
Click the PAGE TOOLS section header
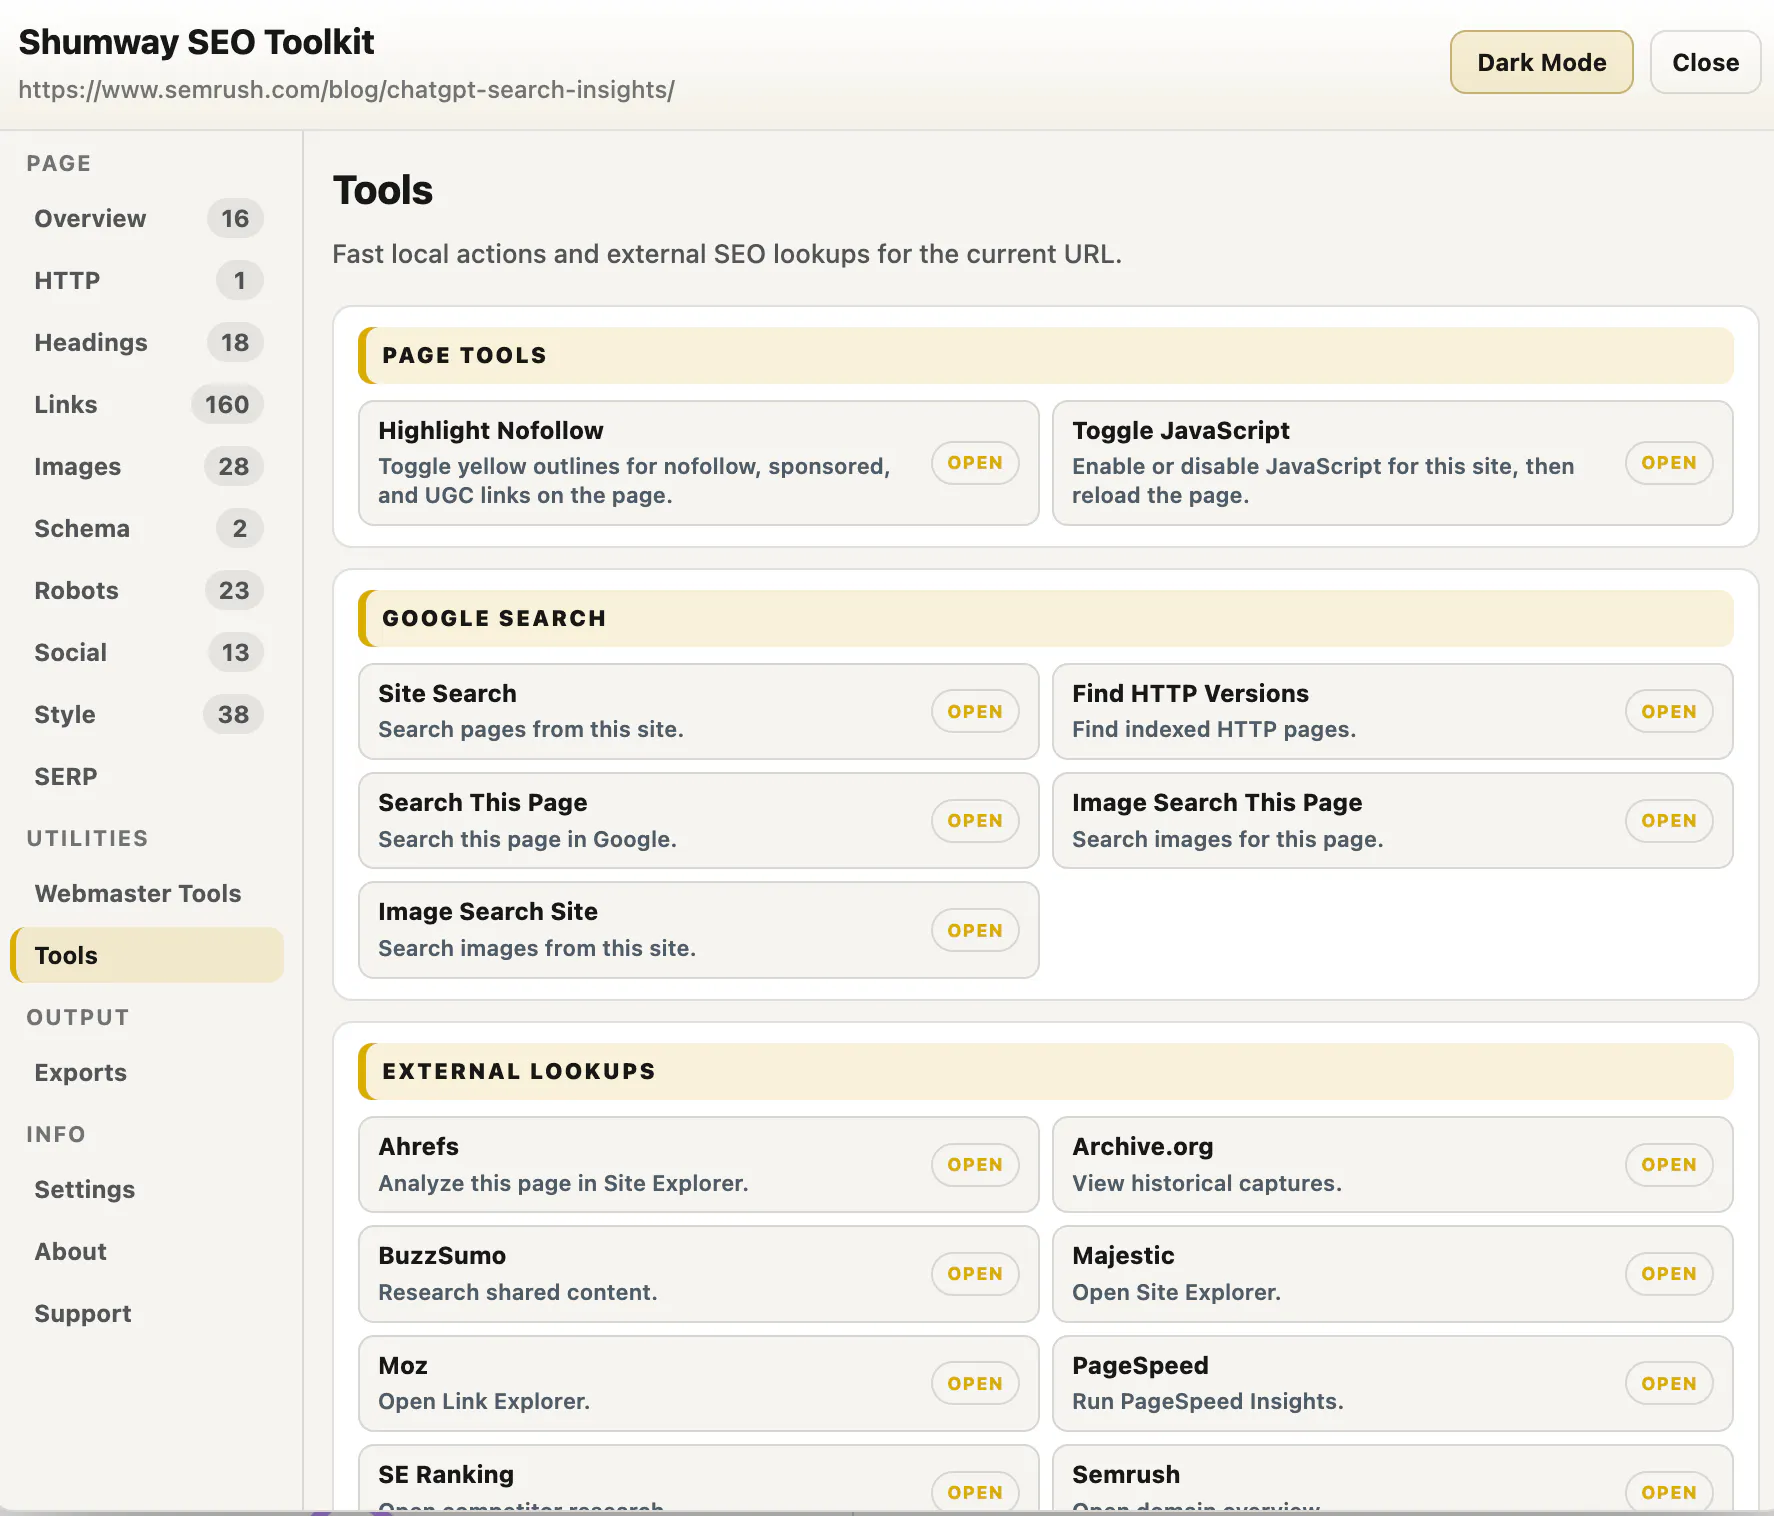pyautogui.click(x=1045, y=355)
